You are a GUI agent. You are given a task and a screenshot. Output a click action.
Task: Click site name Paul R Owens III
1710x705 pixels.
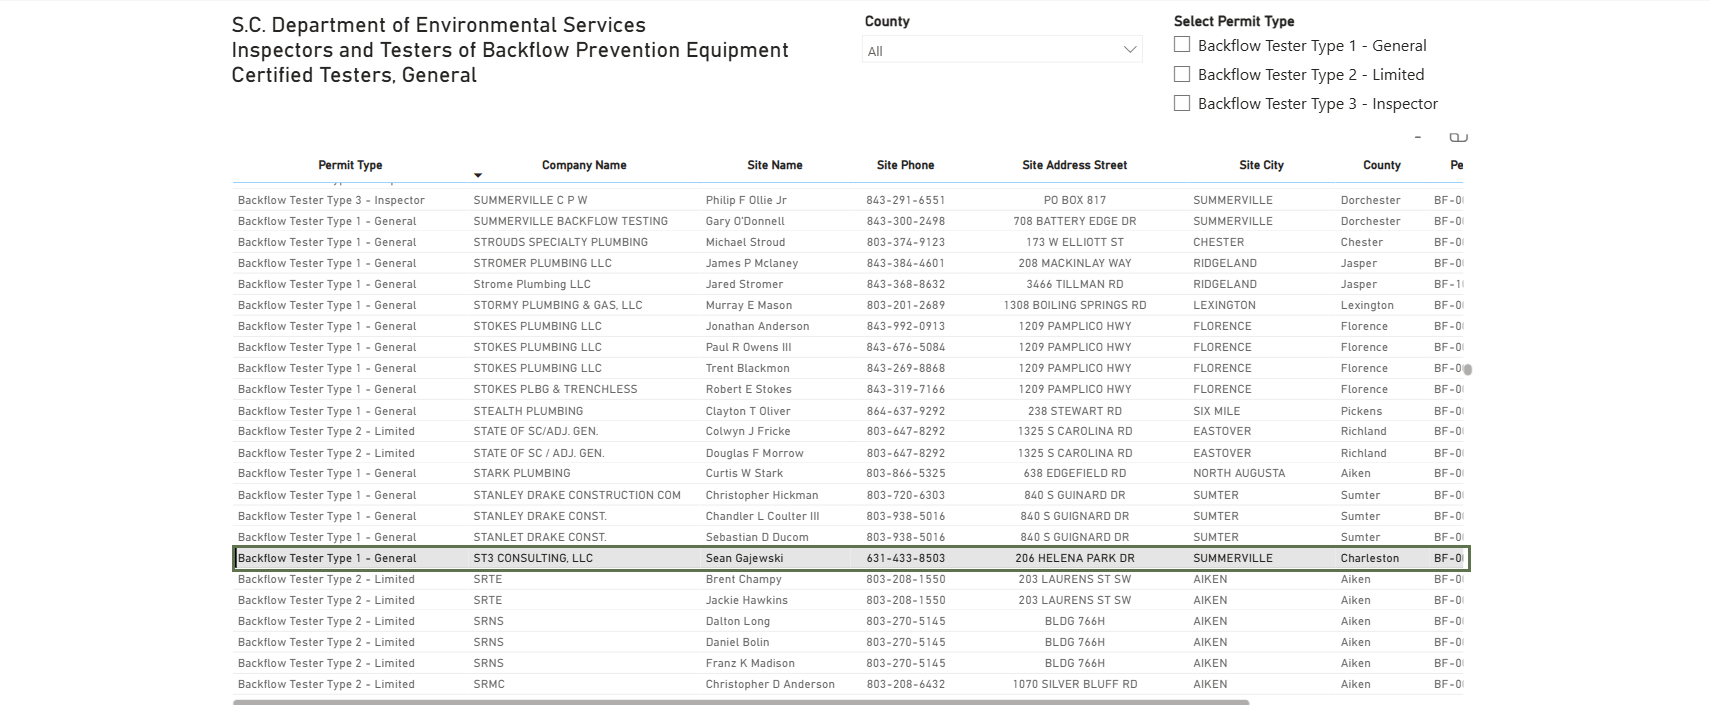[748, 347]
